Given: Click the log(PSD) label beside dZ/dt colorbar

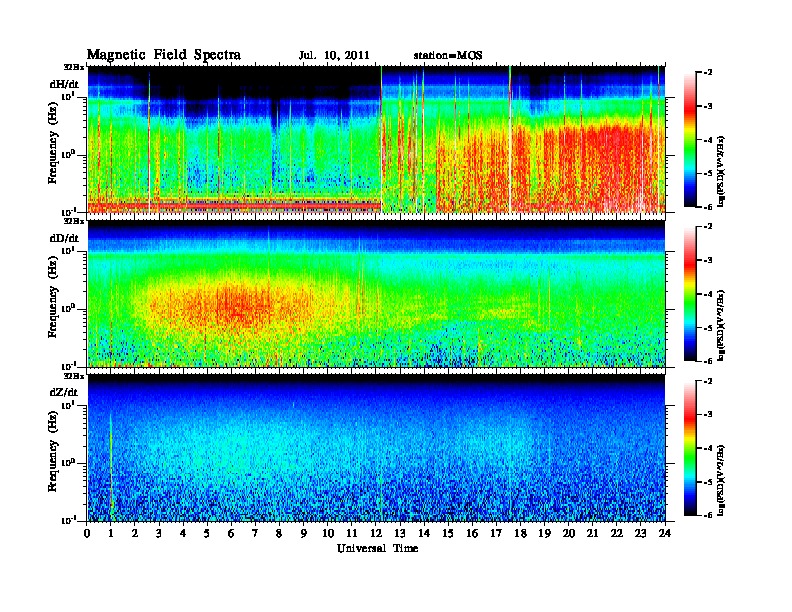Looking at the screenshot, I should click(721, 480).
